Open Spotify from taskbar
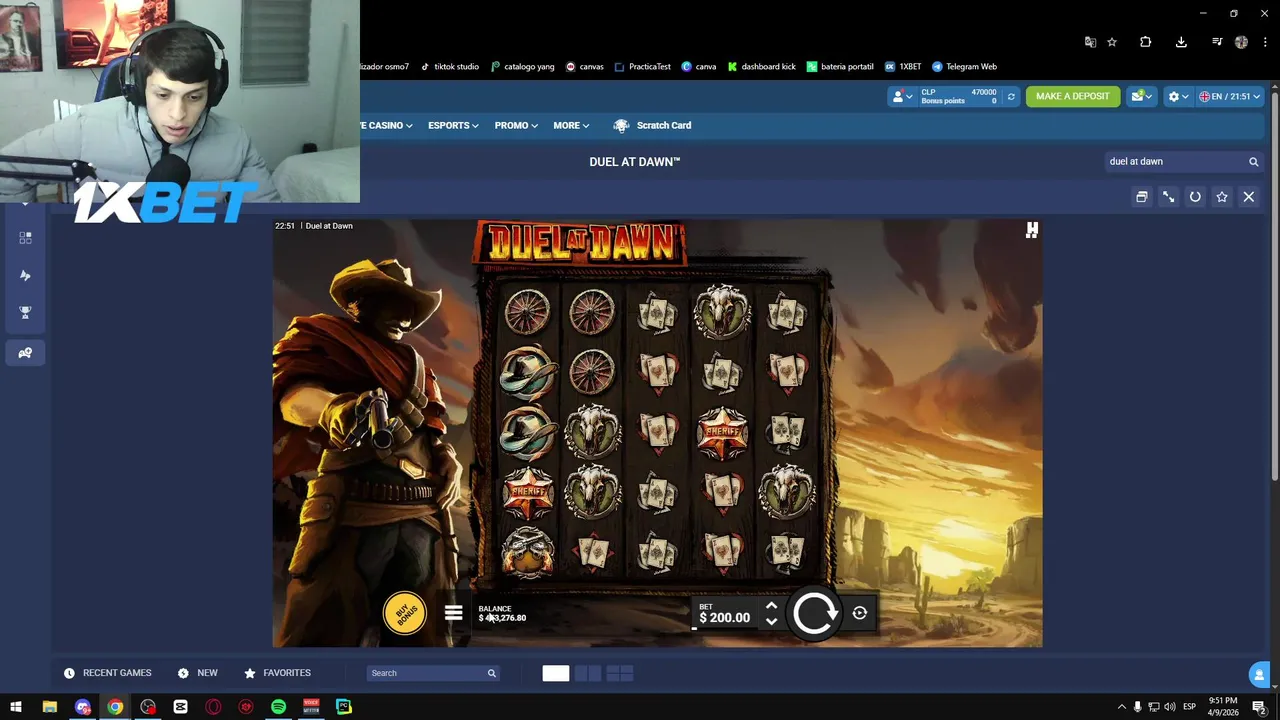 [x=279, y=707]
